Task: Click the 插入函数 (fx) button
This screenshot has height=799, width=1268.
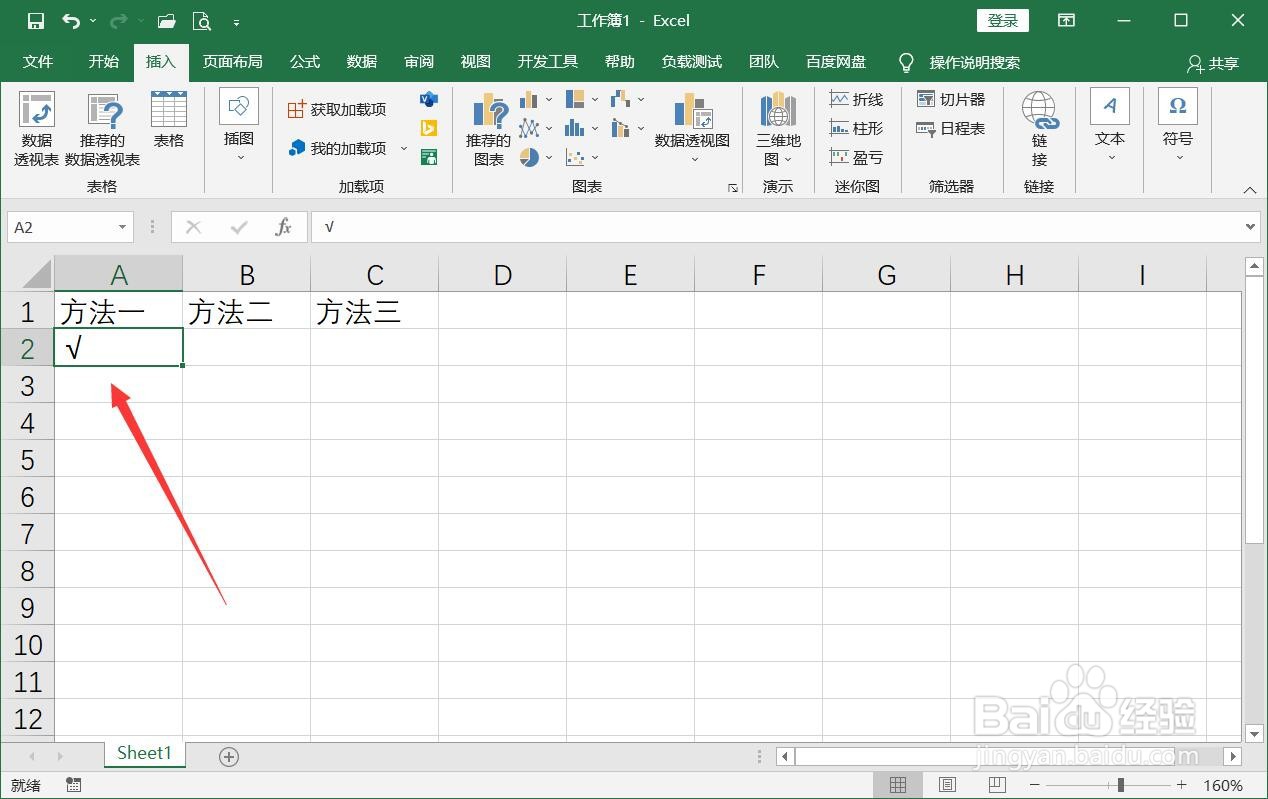Action: point(283,227)
